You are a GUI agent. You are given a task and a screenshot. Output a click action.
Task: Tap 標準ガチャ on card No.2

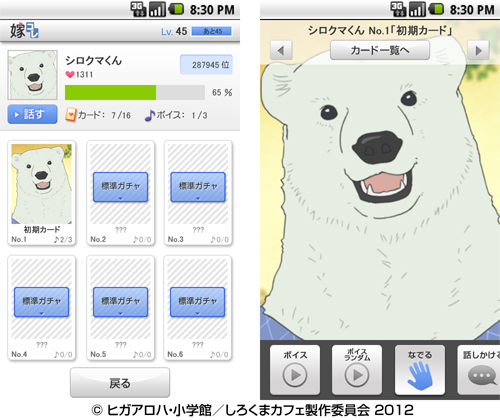pyautogui.click(x=120, y=187)
